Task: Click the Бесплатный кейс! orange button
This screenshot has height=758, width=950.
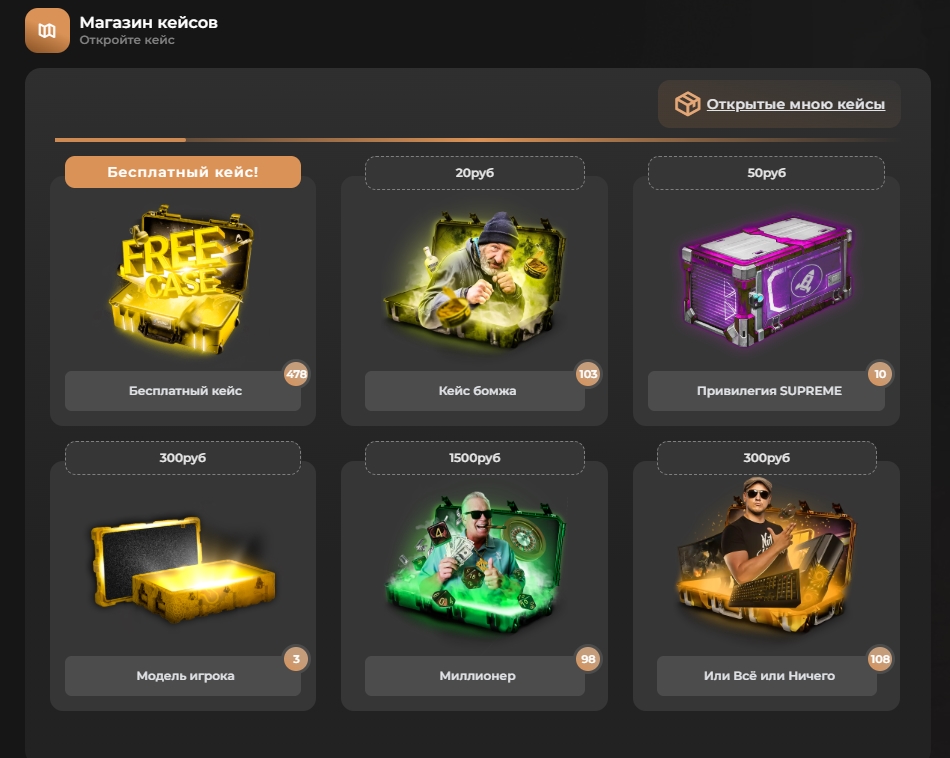Action: 183,172
